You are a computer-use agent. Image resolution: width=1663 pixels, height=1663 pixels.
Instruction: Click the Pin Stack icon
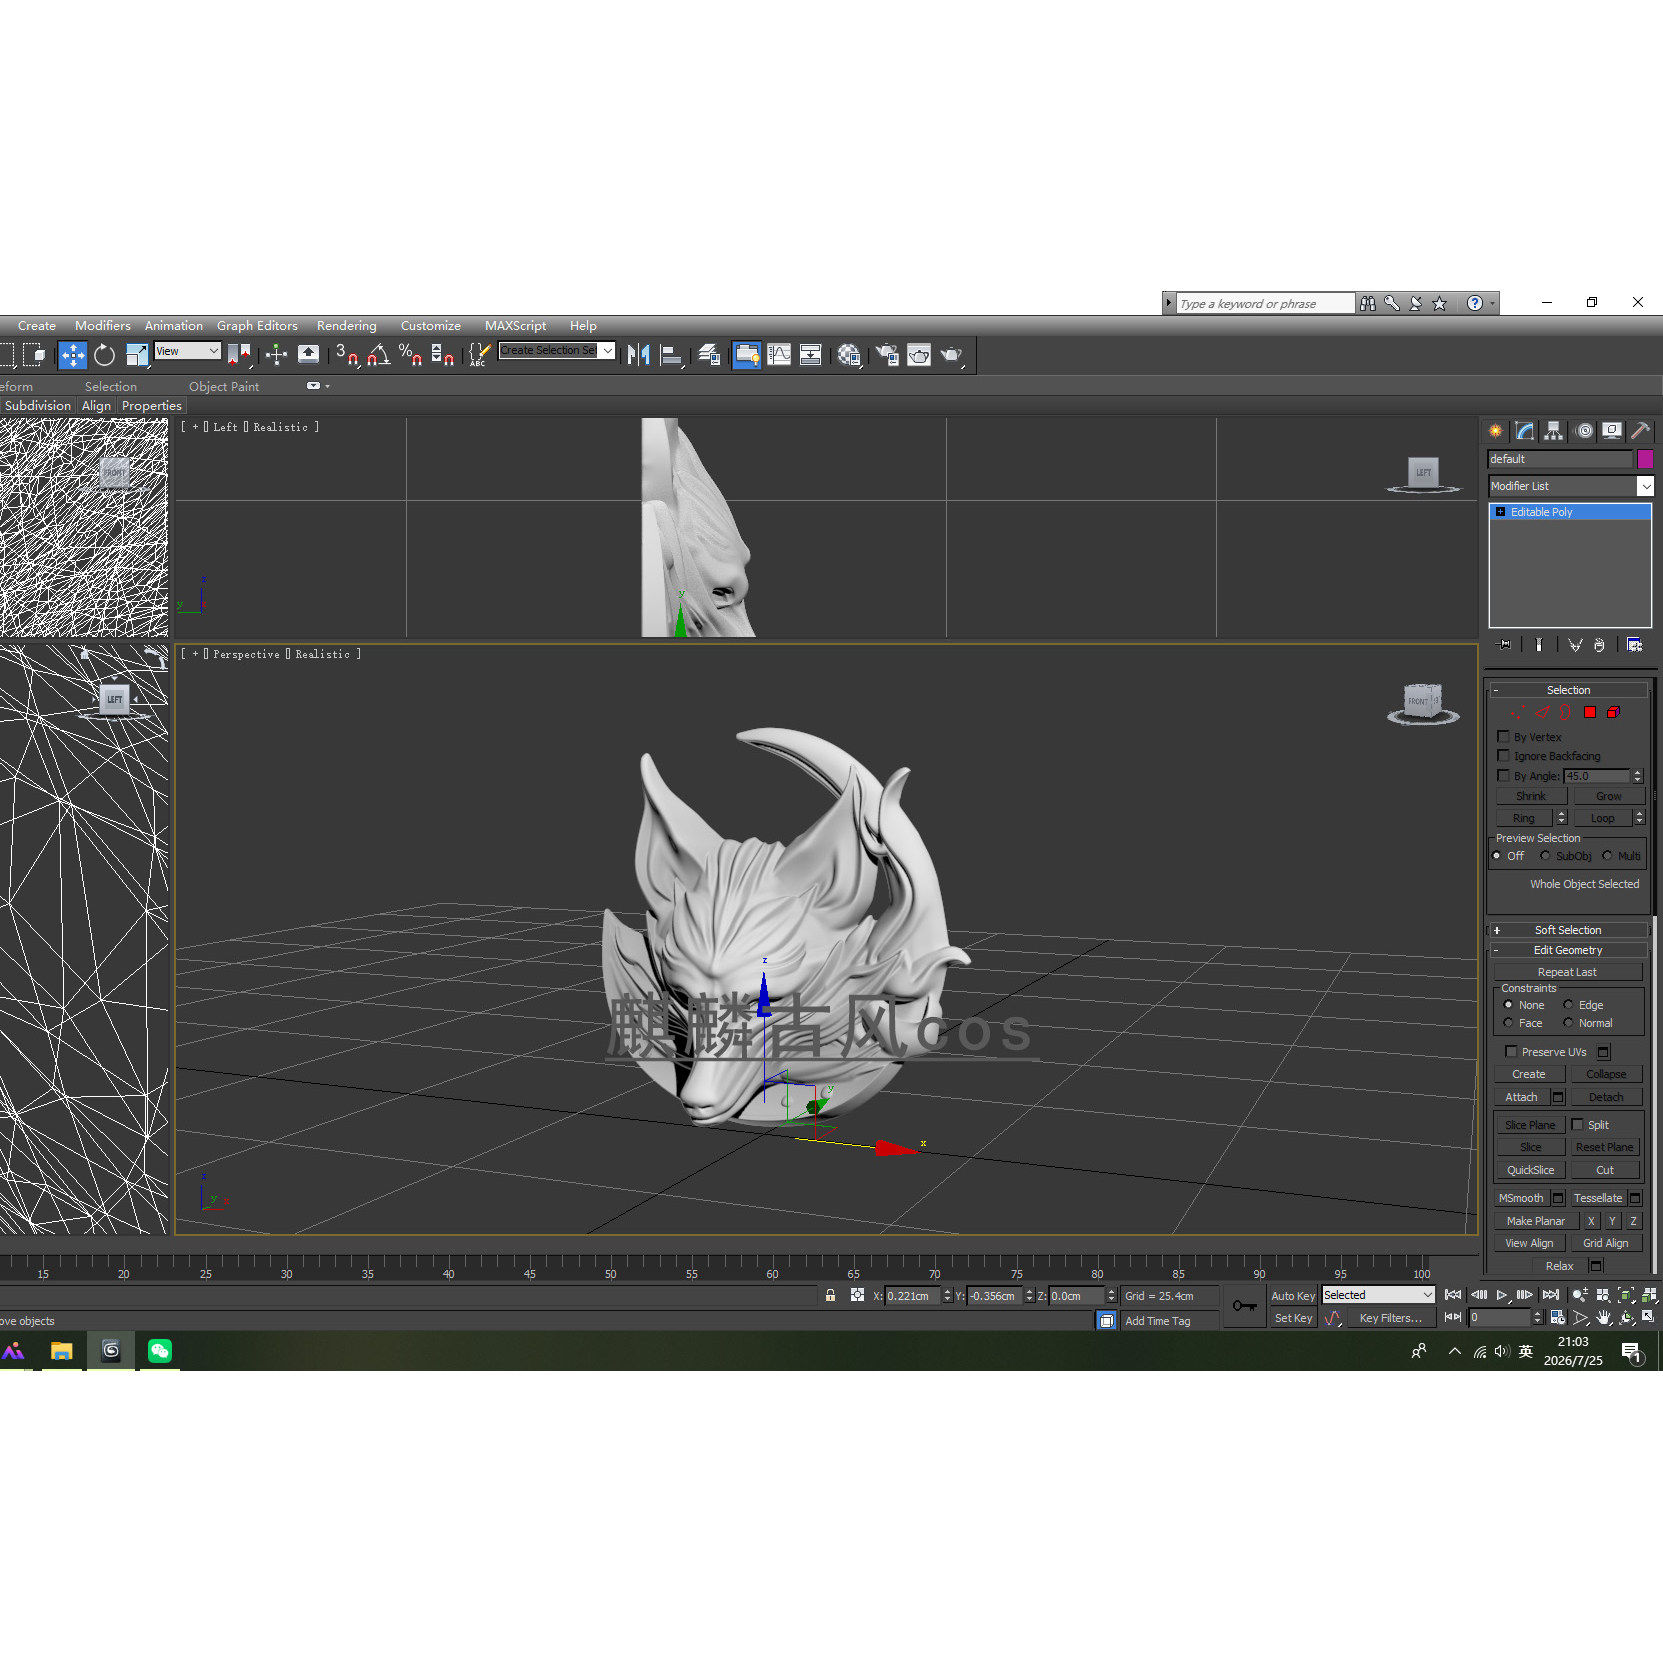click(x=1503, y=645)
